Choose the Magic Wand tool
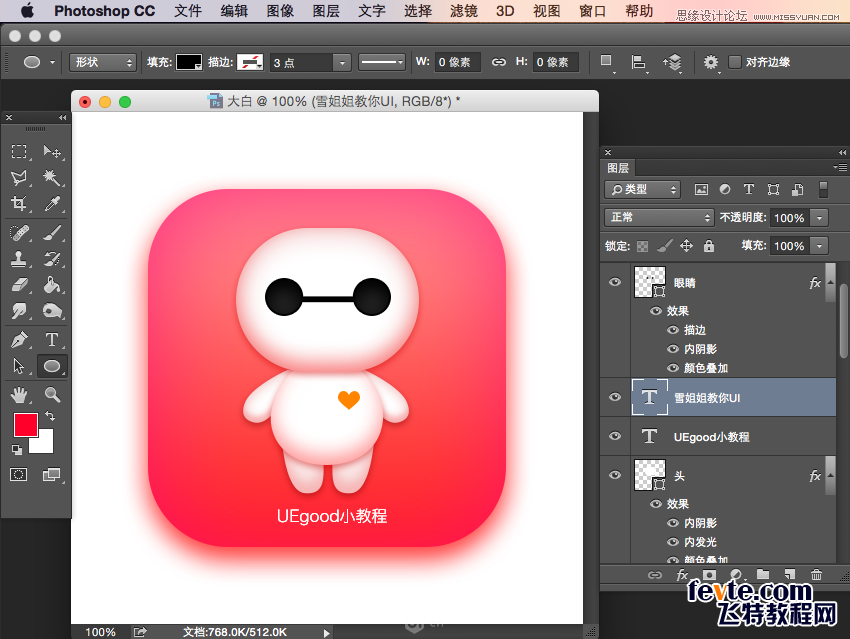This screenshot has height=639, width=850. (52, 178)
